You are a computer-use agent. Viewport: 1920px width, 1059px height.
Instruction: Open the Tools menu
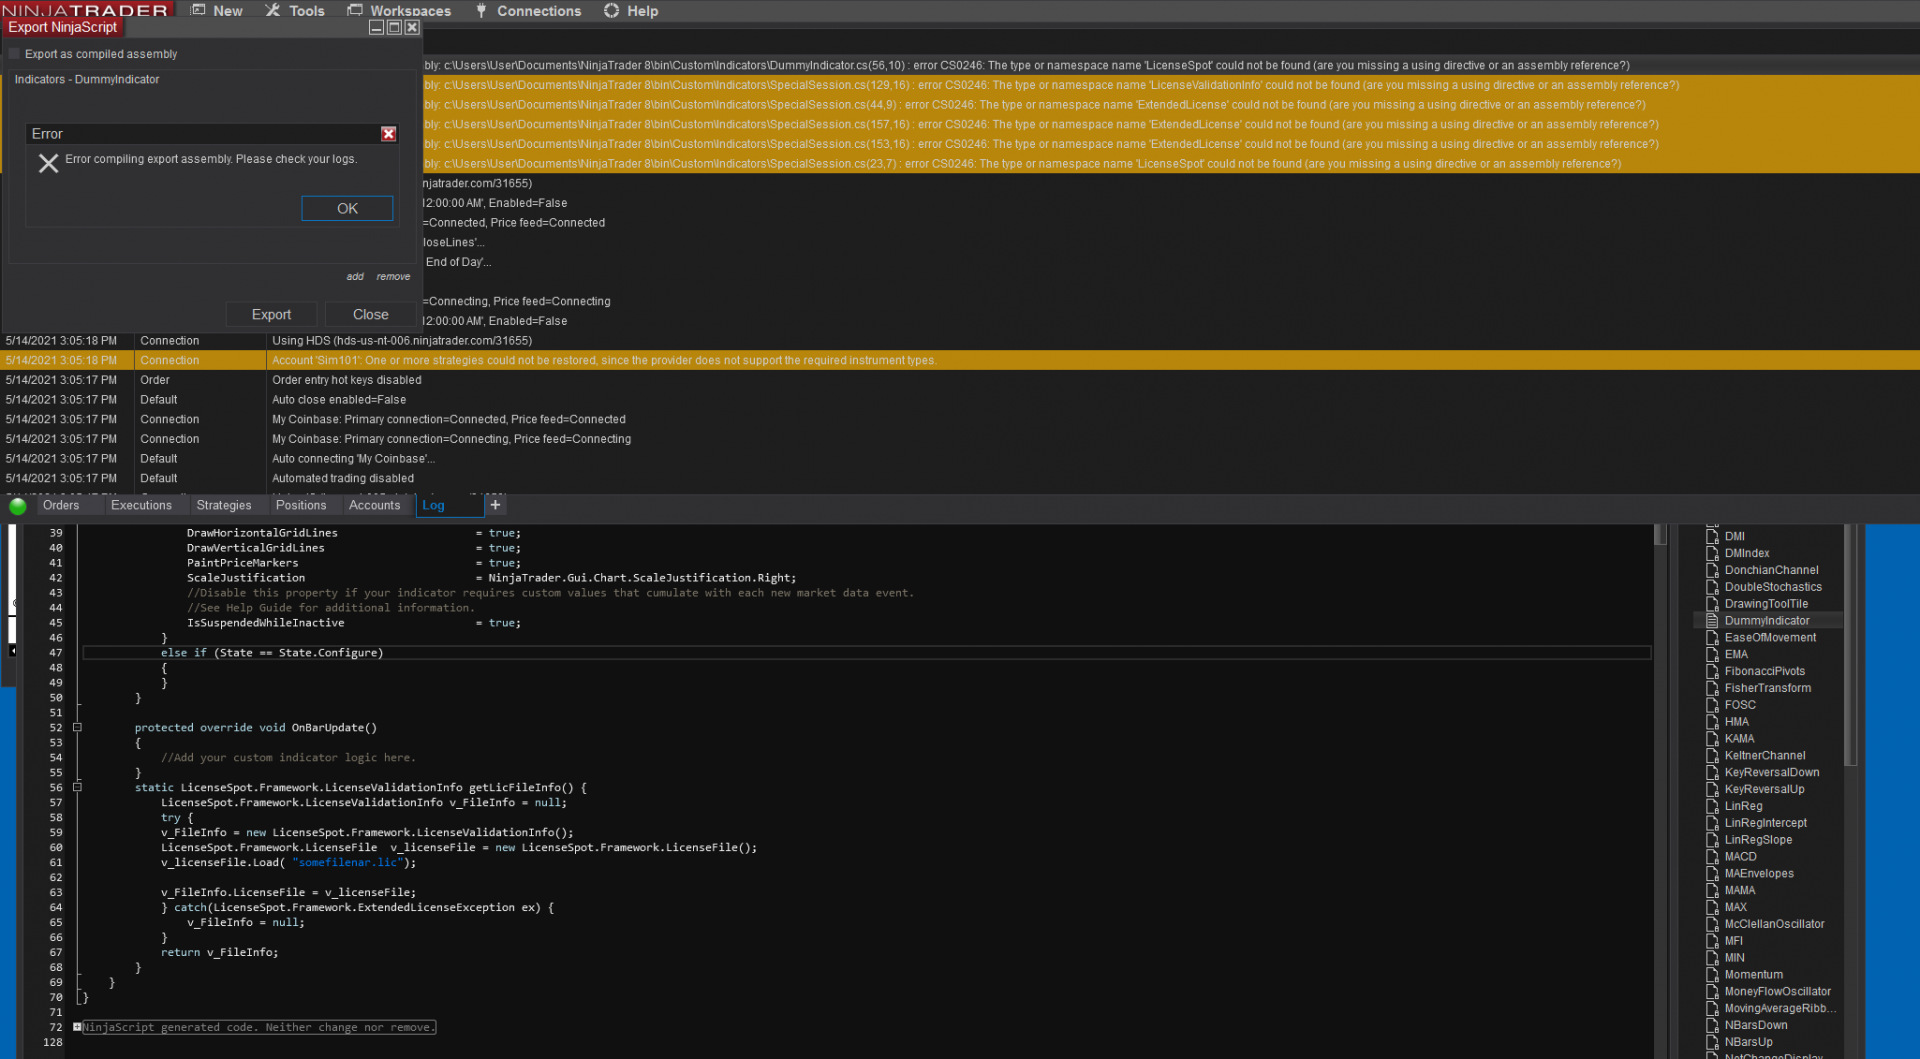click(x=295, y=11)
